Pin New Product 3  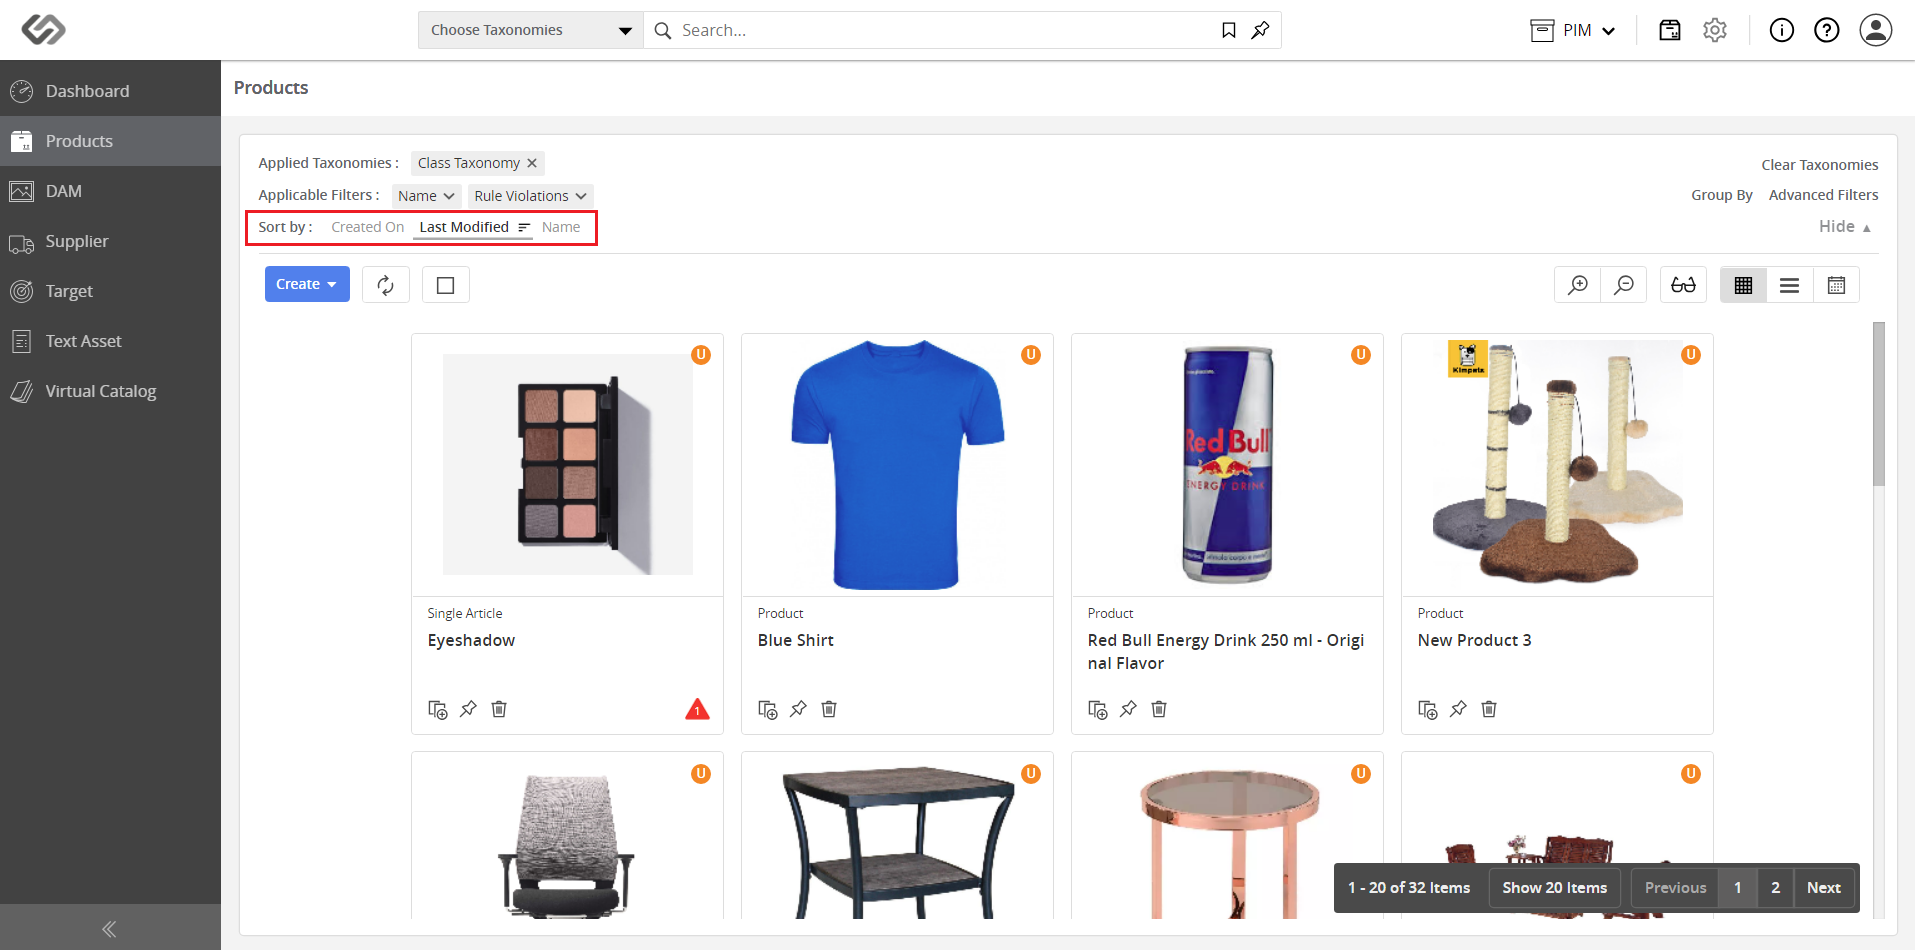click(x=1458, y=709)
